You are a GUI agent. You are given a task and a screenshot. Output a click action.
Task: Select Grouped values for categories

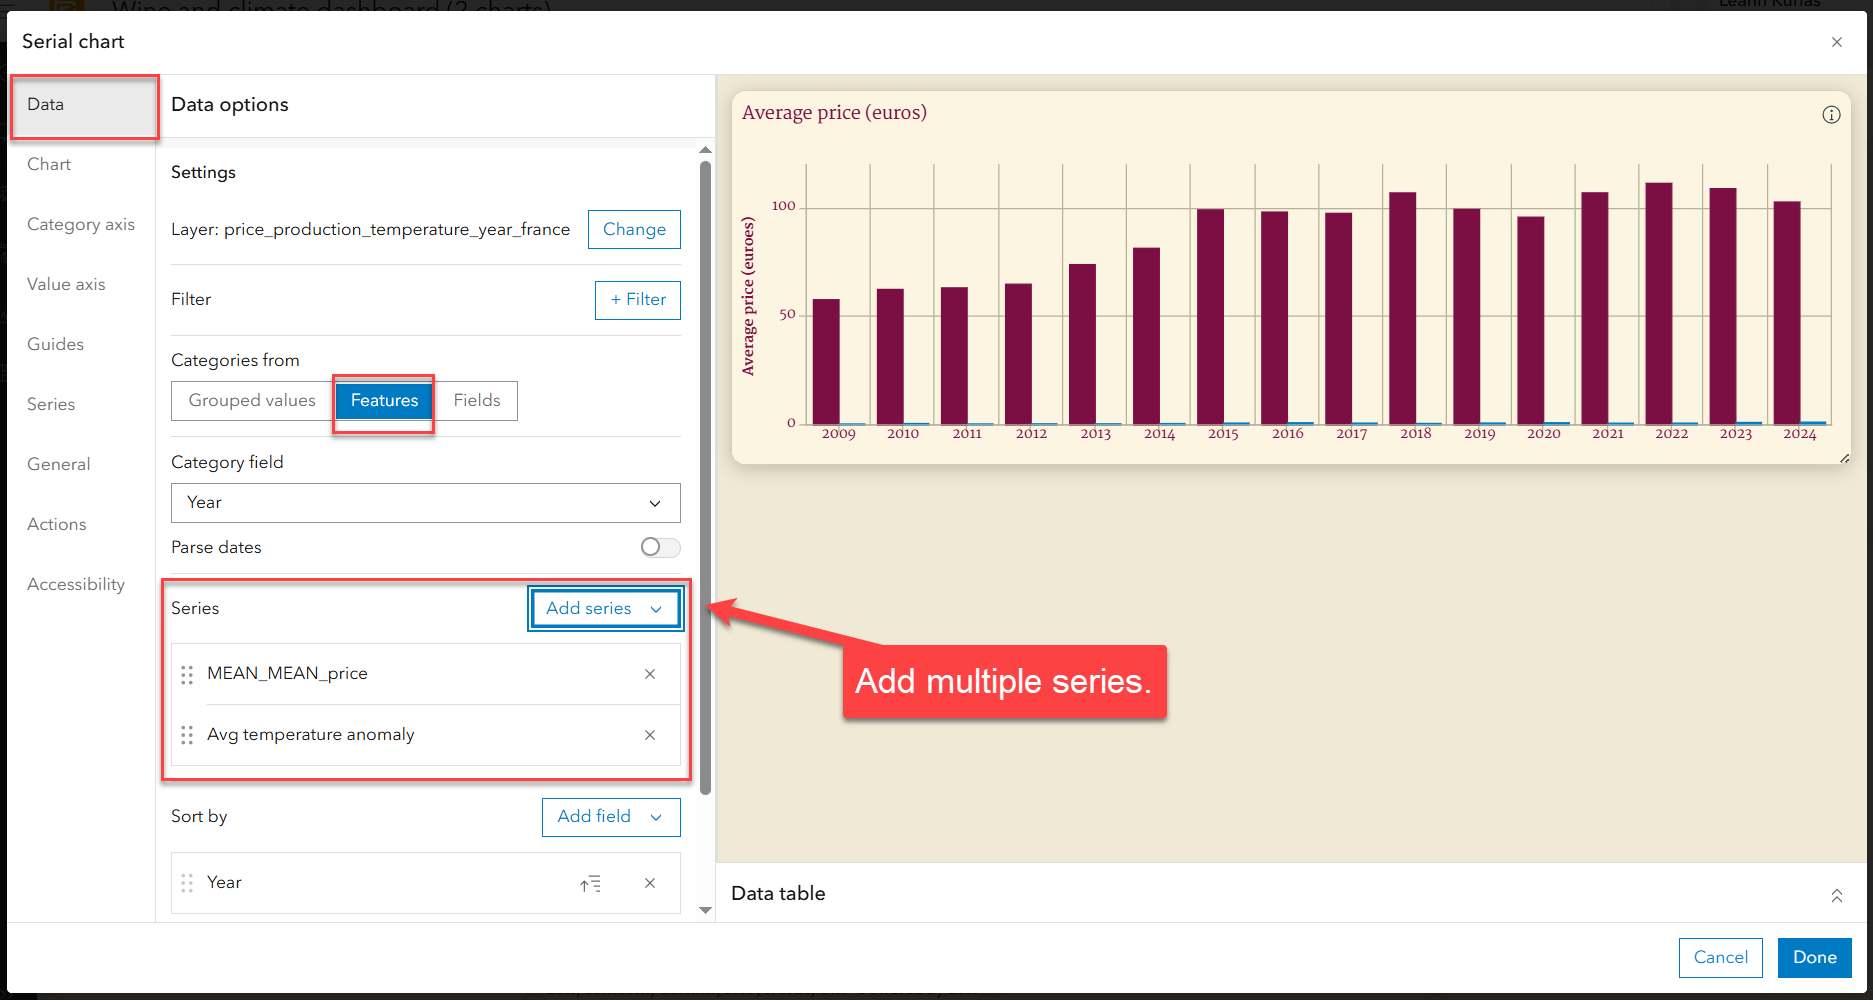tap(252, 400)
